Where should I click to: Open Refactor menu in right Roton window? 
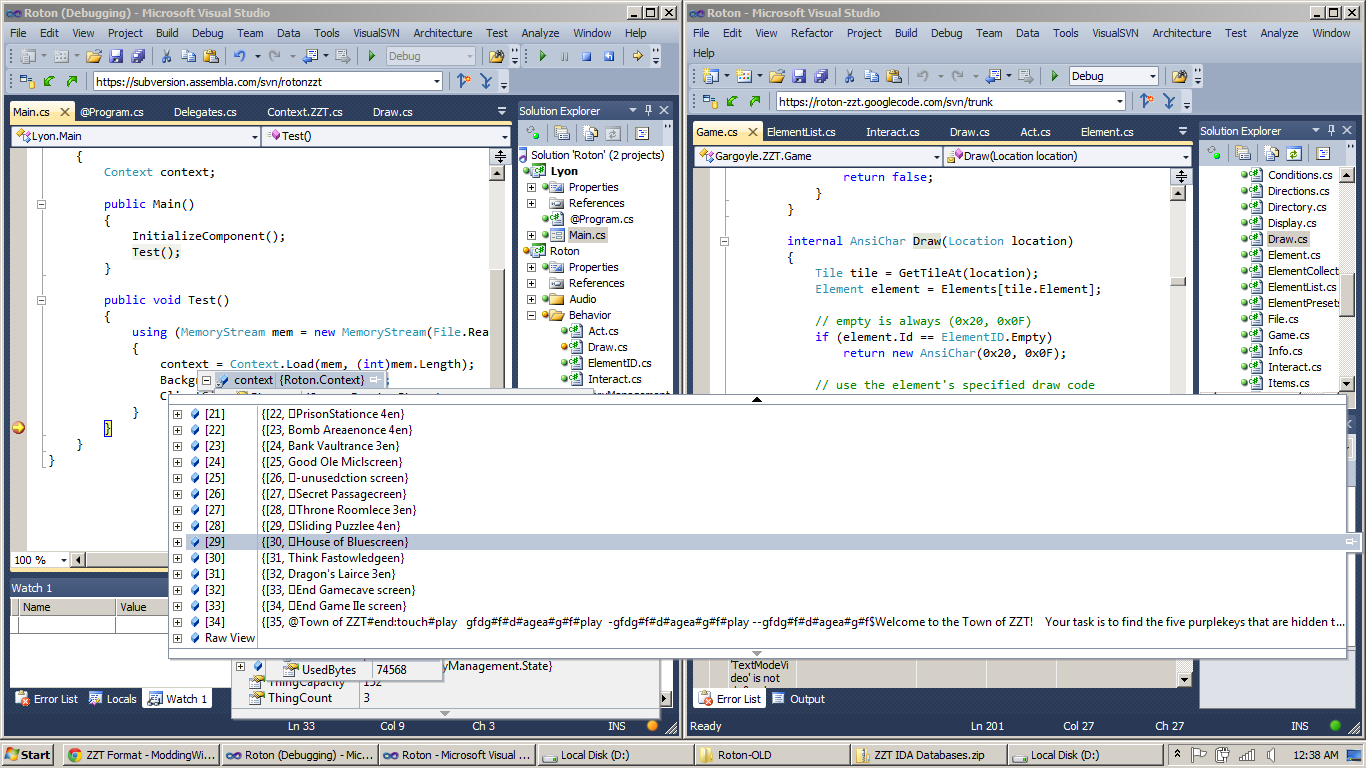(811, 33)
